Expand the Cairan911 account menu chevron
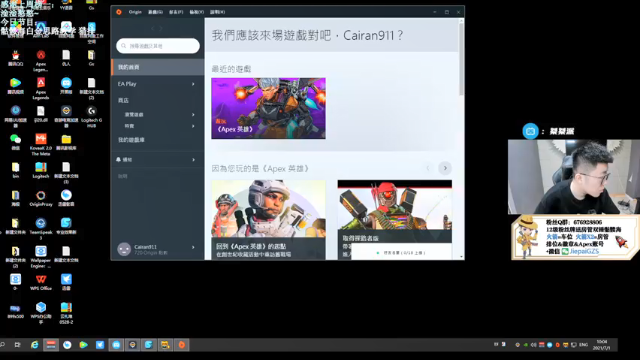This screenshot has height=360, width=640. tap(193, 247)
